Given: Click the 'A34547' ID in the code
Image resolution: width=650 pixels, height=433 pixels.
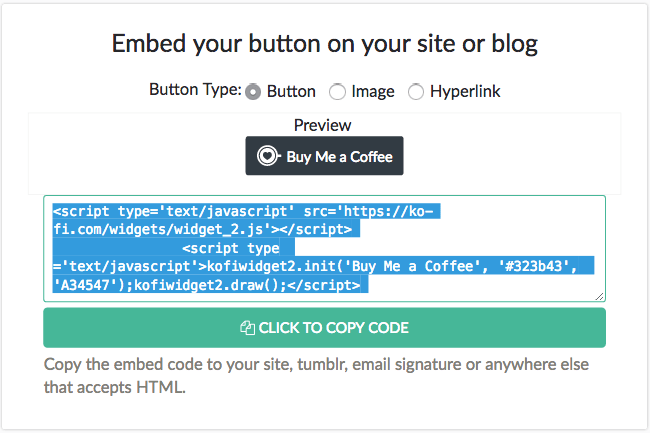Looking at the screenshot, I should click(x=85, y=285).
